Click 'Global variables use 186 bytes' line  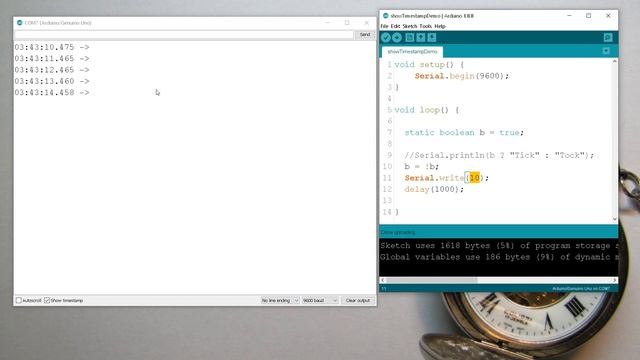pos(499,257)
